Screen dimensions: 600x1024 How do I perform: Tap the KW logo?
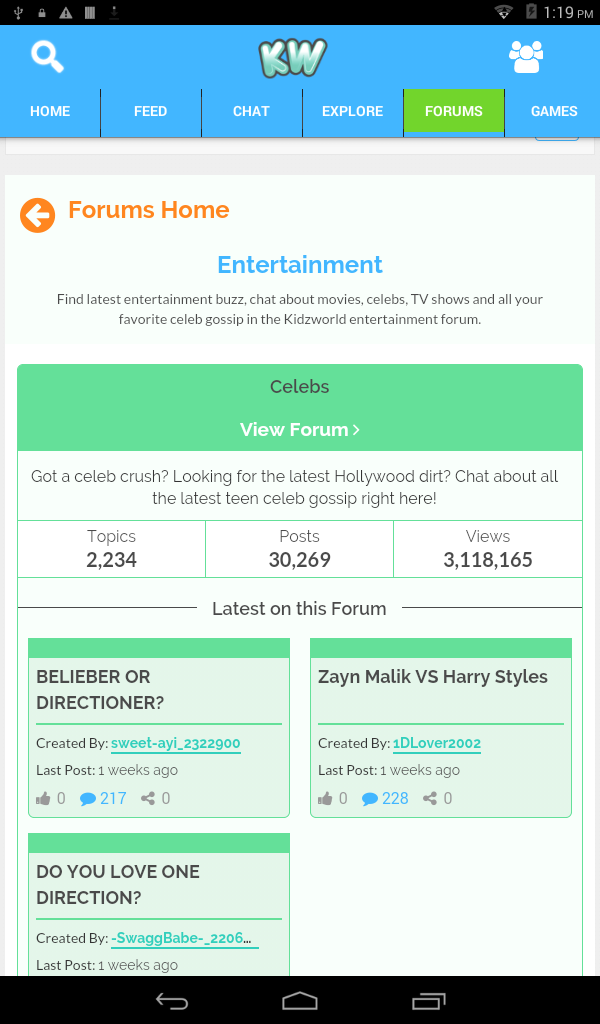pyautogui.click(x=292, y=58)
